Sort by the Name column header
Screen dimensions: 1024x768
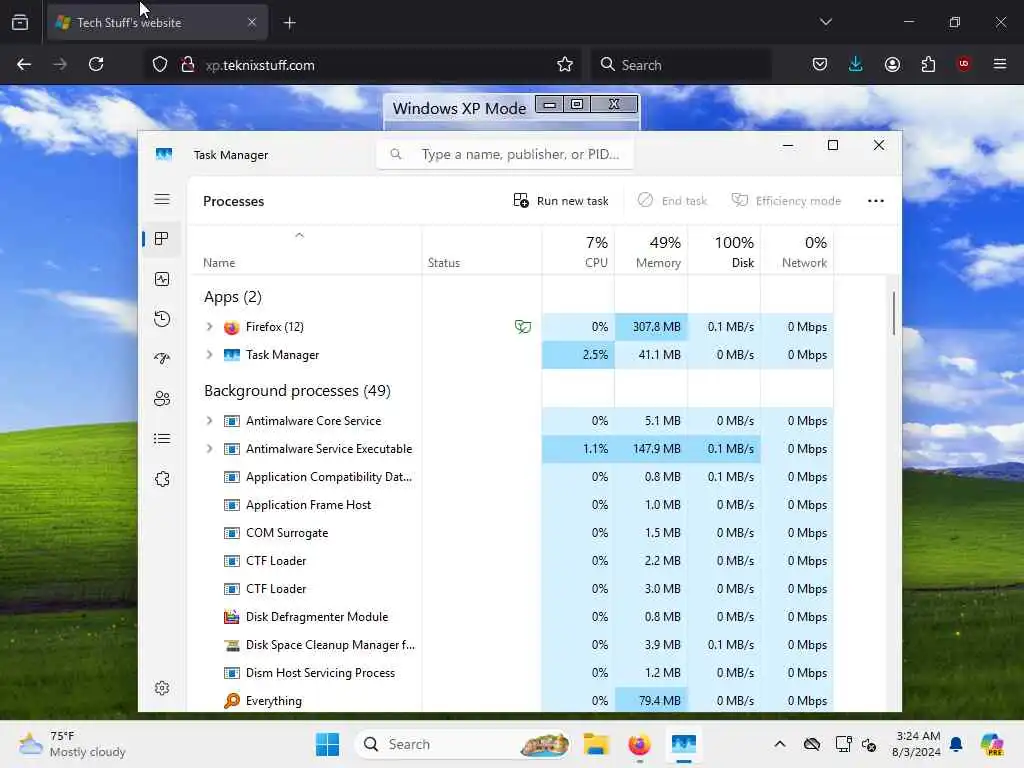305,251
